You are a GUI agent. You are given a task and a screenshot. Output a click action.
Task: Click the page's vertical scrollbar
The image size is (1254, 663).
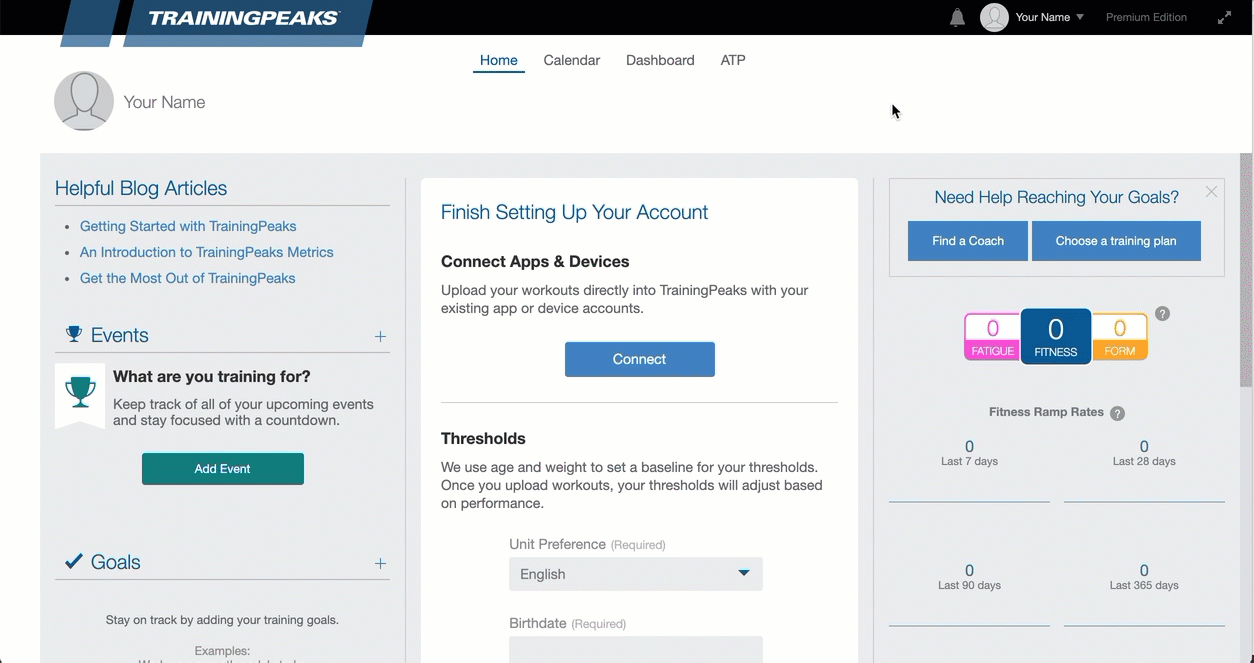[1245, 270]
